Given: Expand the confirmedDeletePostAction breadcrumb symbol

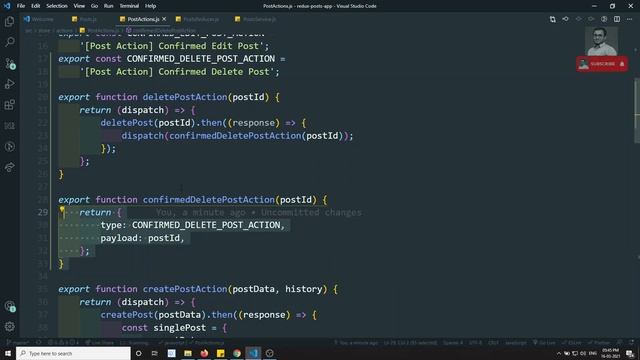Looking at the screenshot, I should 160,30.
